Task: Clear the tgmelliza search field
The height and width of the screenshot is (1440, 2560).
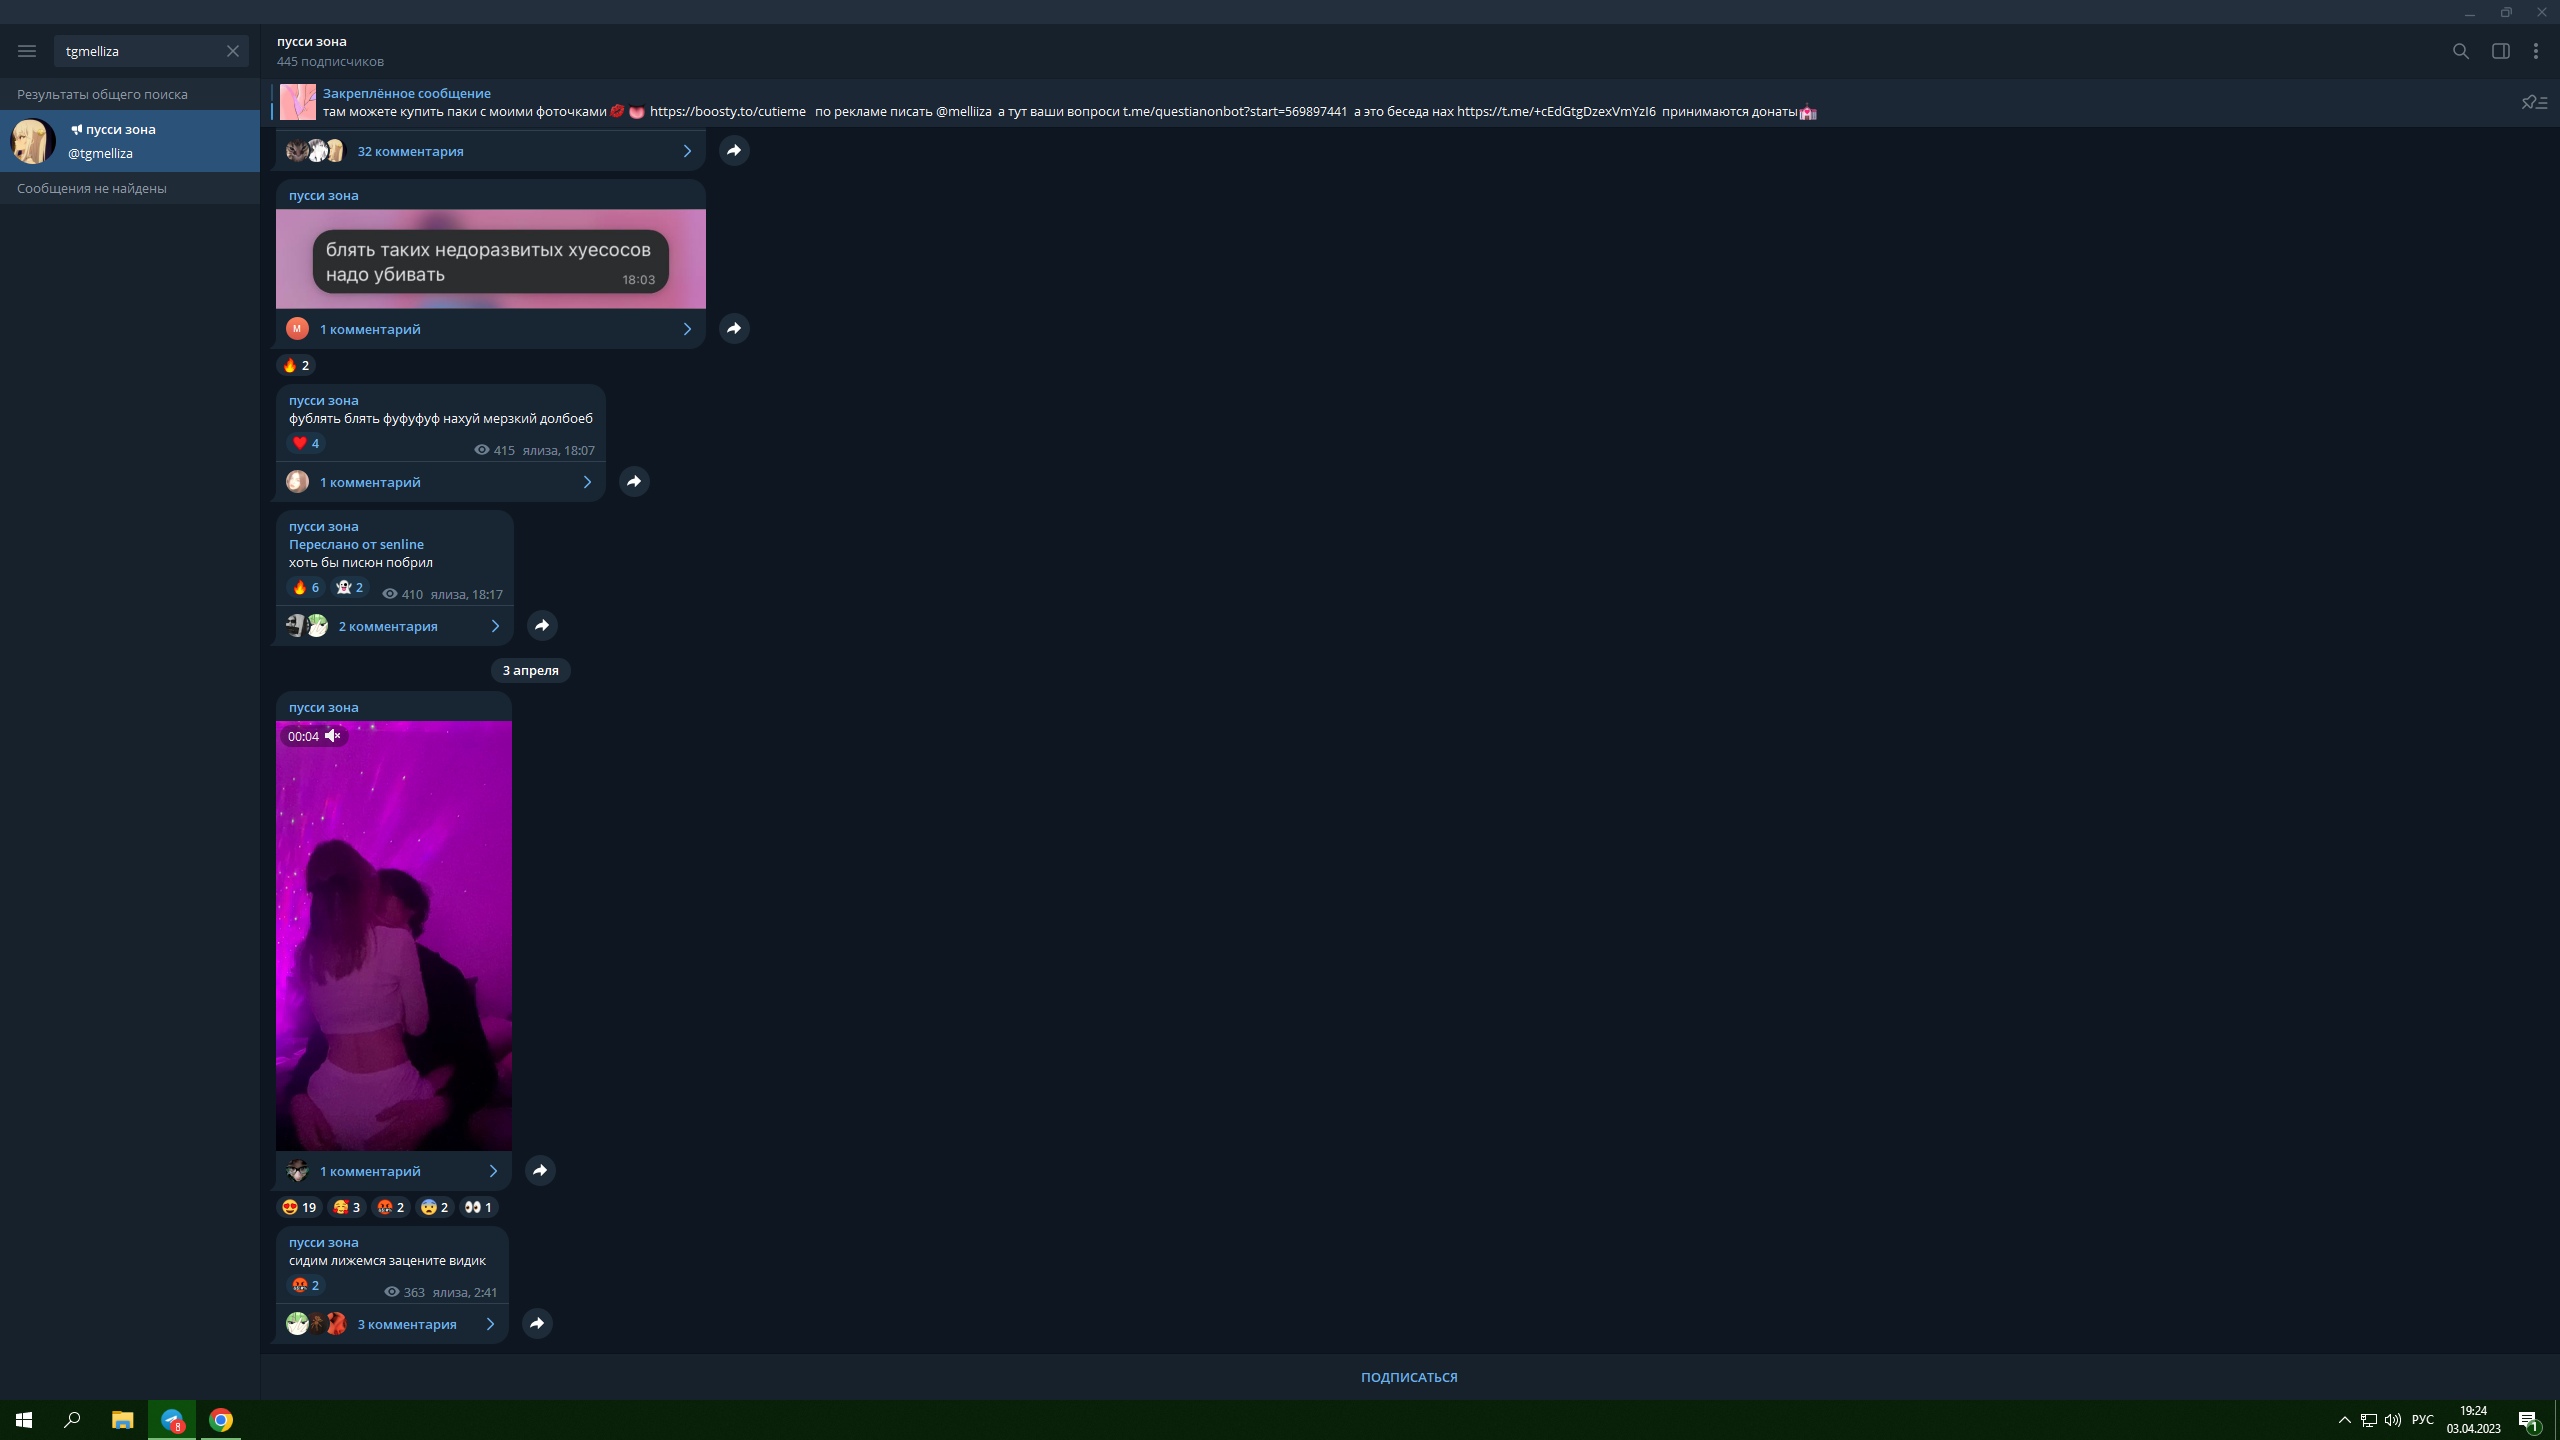Action: (233, 51)
